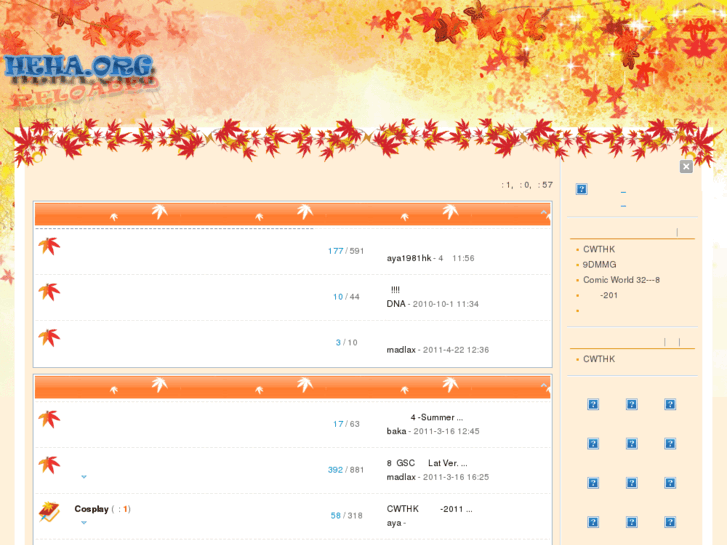Click the book icon beside the Cosplay forum

[49, 512]
